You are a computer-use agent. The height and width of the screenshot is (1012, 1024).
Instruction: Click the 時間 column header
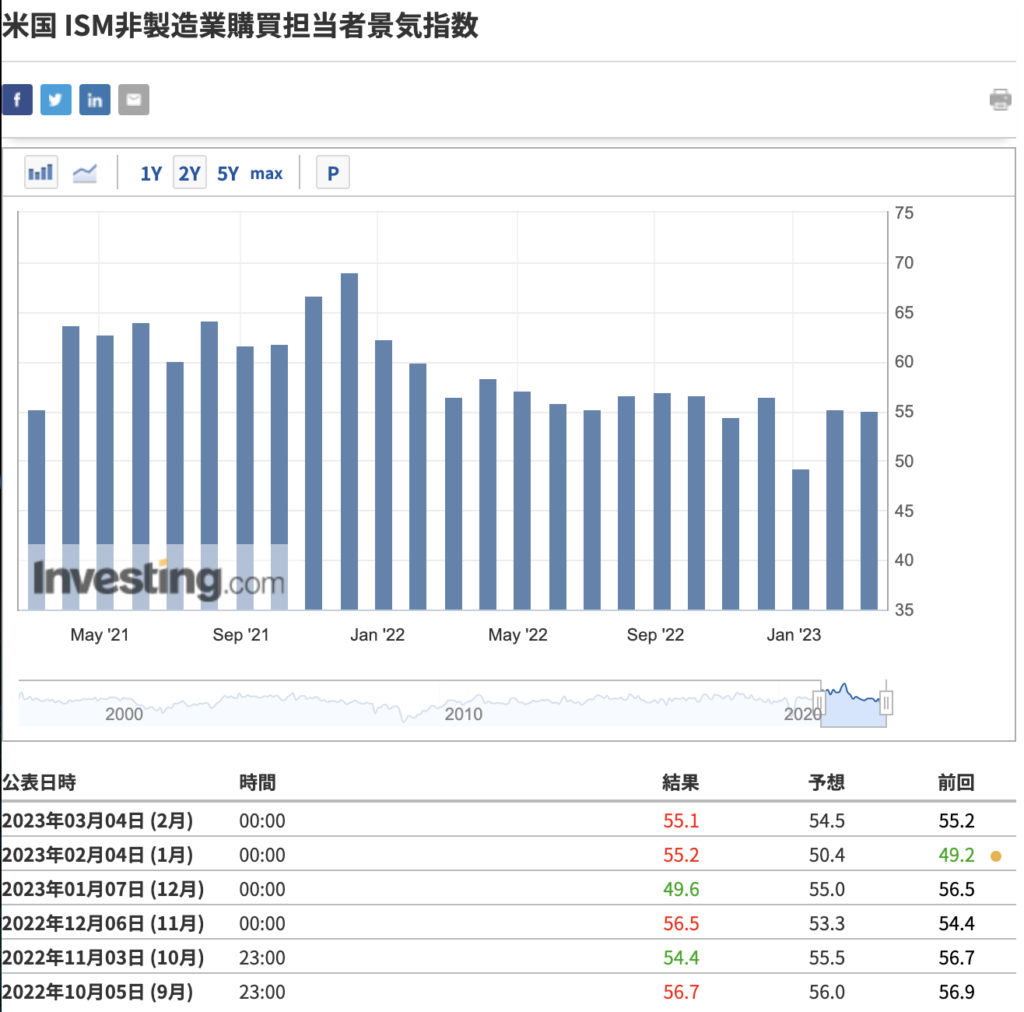pos(257,782)
